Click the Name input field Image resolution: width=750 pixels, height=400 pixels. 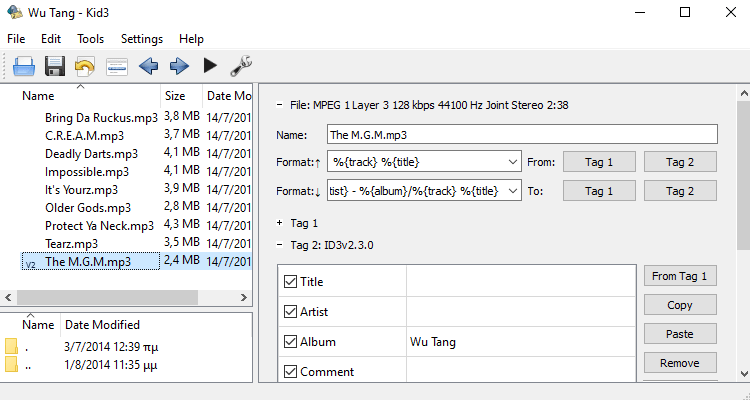(522, 134)
